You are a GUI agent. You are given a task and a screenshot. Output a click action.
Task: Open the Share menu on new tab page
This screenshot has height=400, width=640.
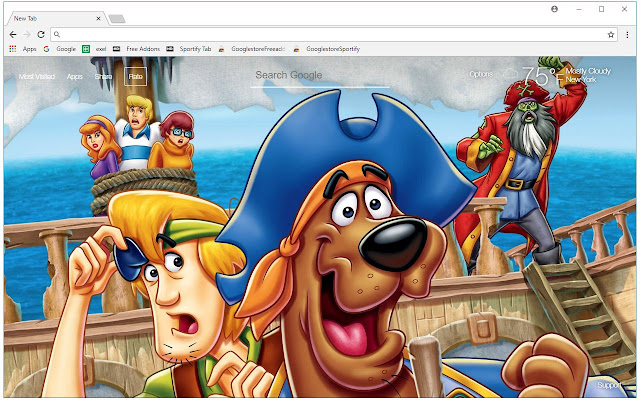(x=103, y=76)
